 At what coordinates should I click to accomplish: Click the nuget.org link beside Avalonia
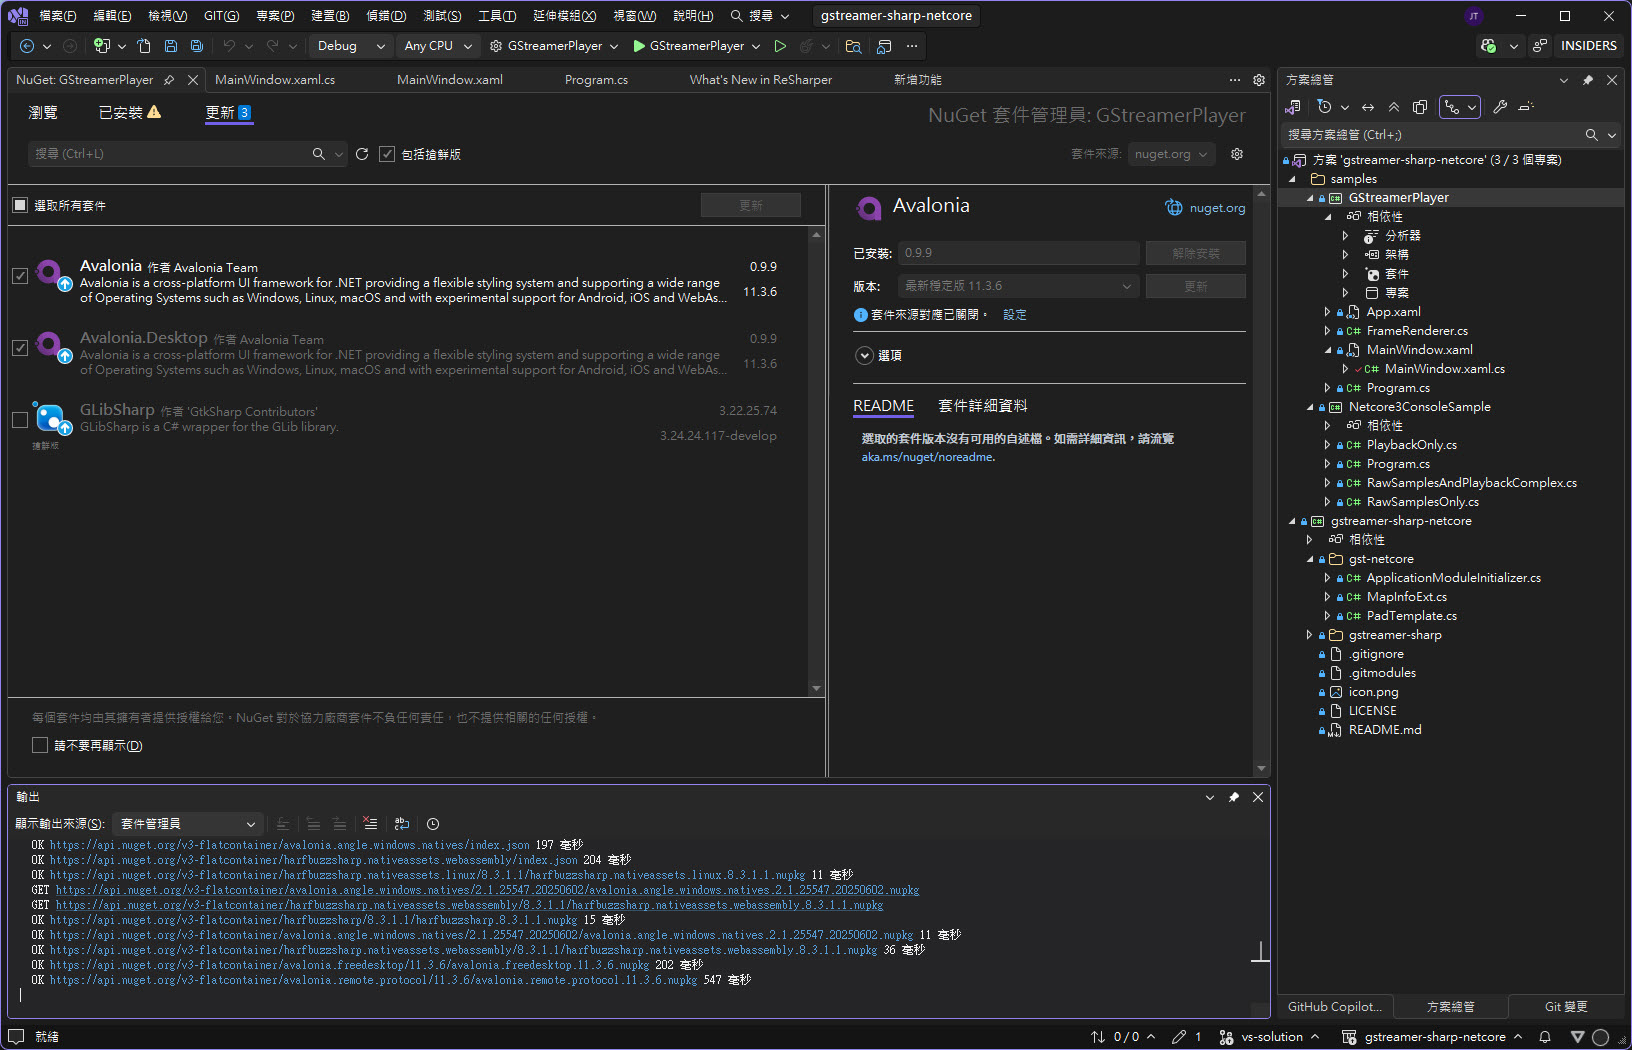tap(1217, 208)
